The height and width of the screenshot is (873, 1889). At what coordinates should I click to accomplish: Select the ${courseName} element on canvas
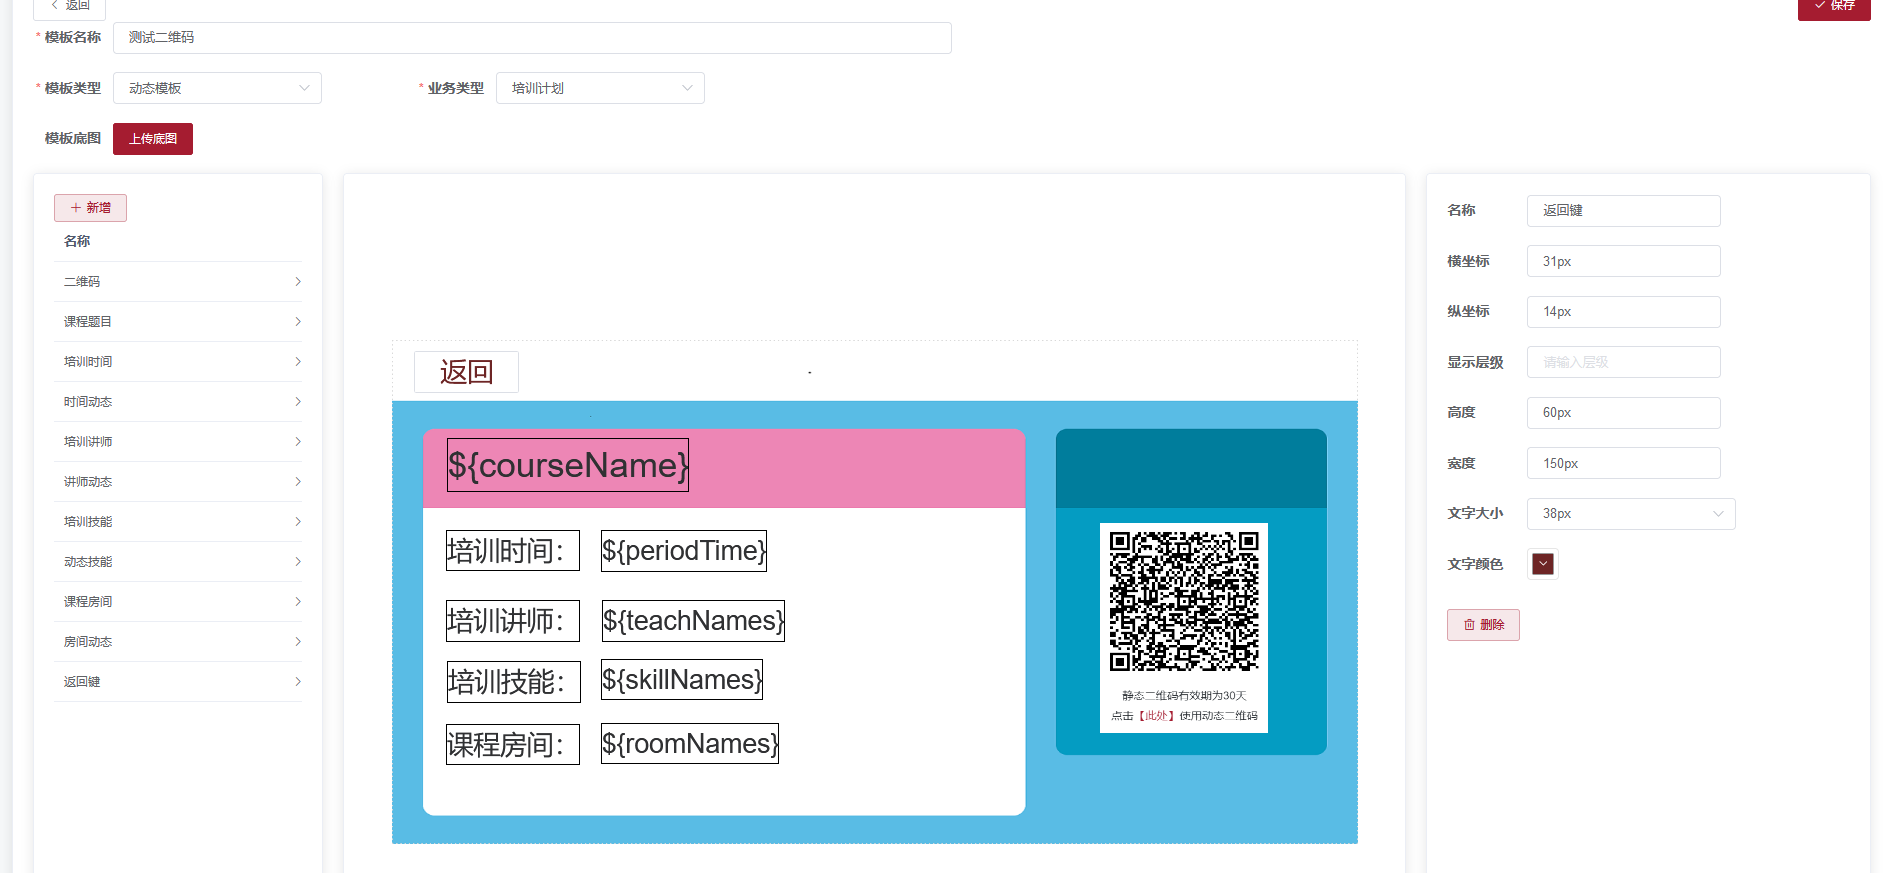pyautogui.click(x=568, y=466)
